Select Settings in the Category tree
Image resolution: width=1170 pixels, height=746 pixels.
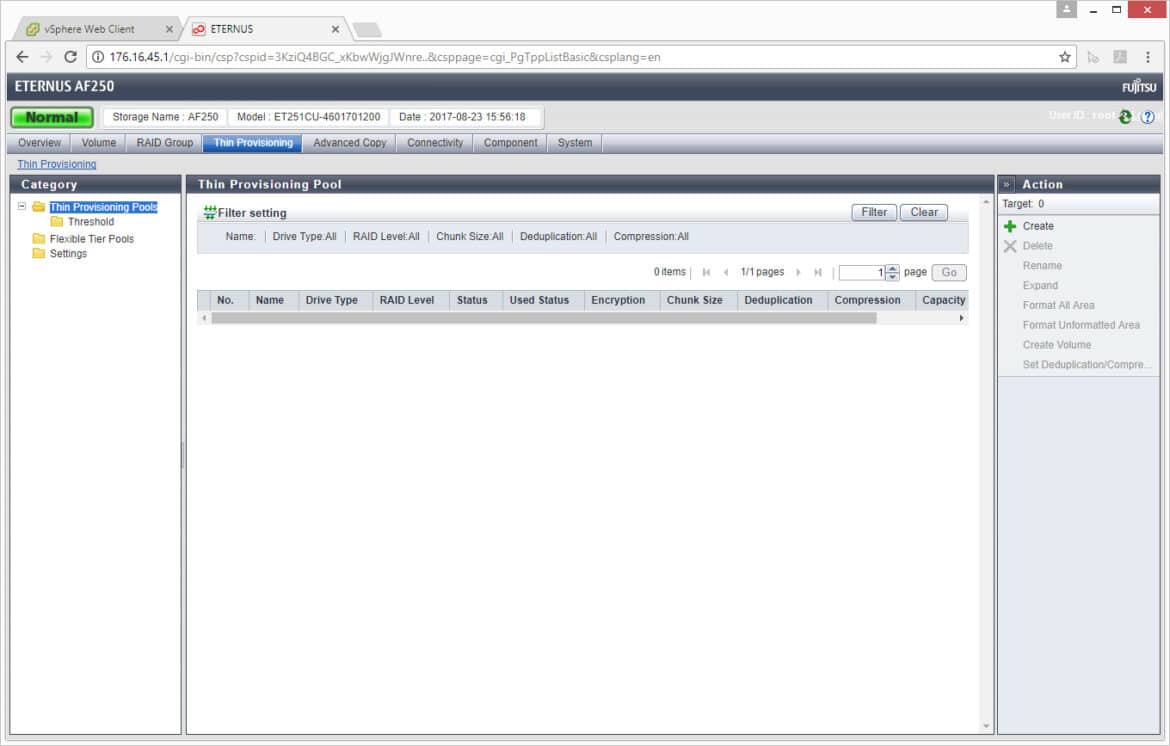coord(69,254)
